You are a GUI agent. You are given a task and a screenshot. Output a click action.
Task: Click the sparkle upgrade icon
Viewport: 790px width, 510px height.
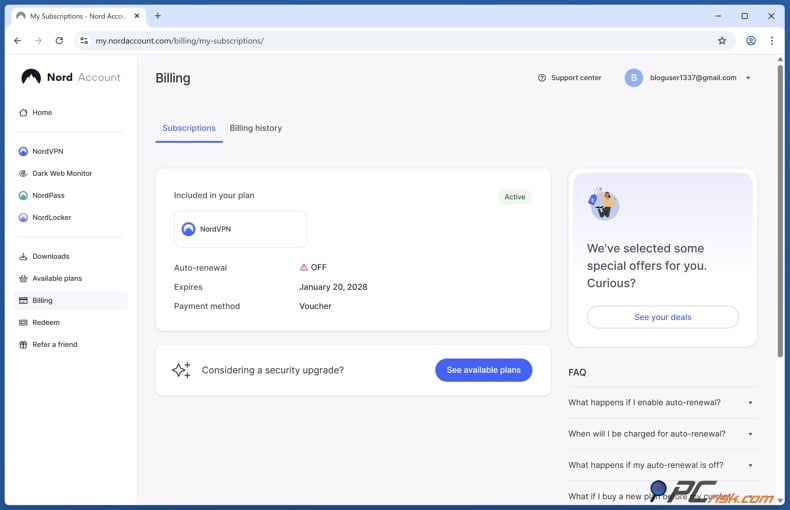pyautogui.click(x=181, y=370)
